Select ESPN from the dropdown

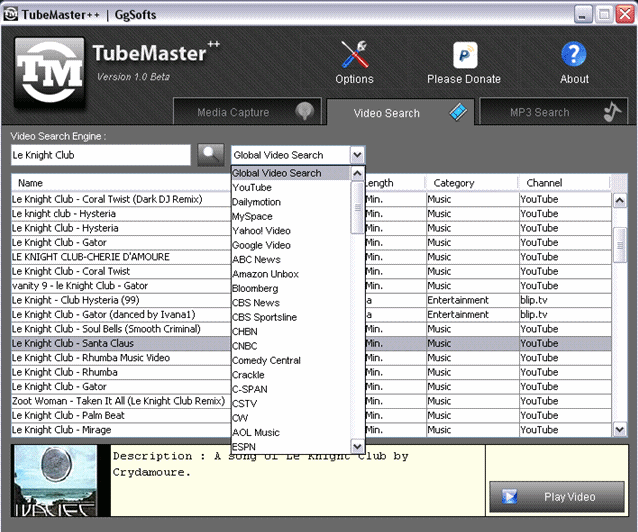tap(291, 447)
